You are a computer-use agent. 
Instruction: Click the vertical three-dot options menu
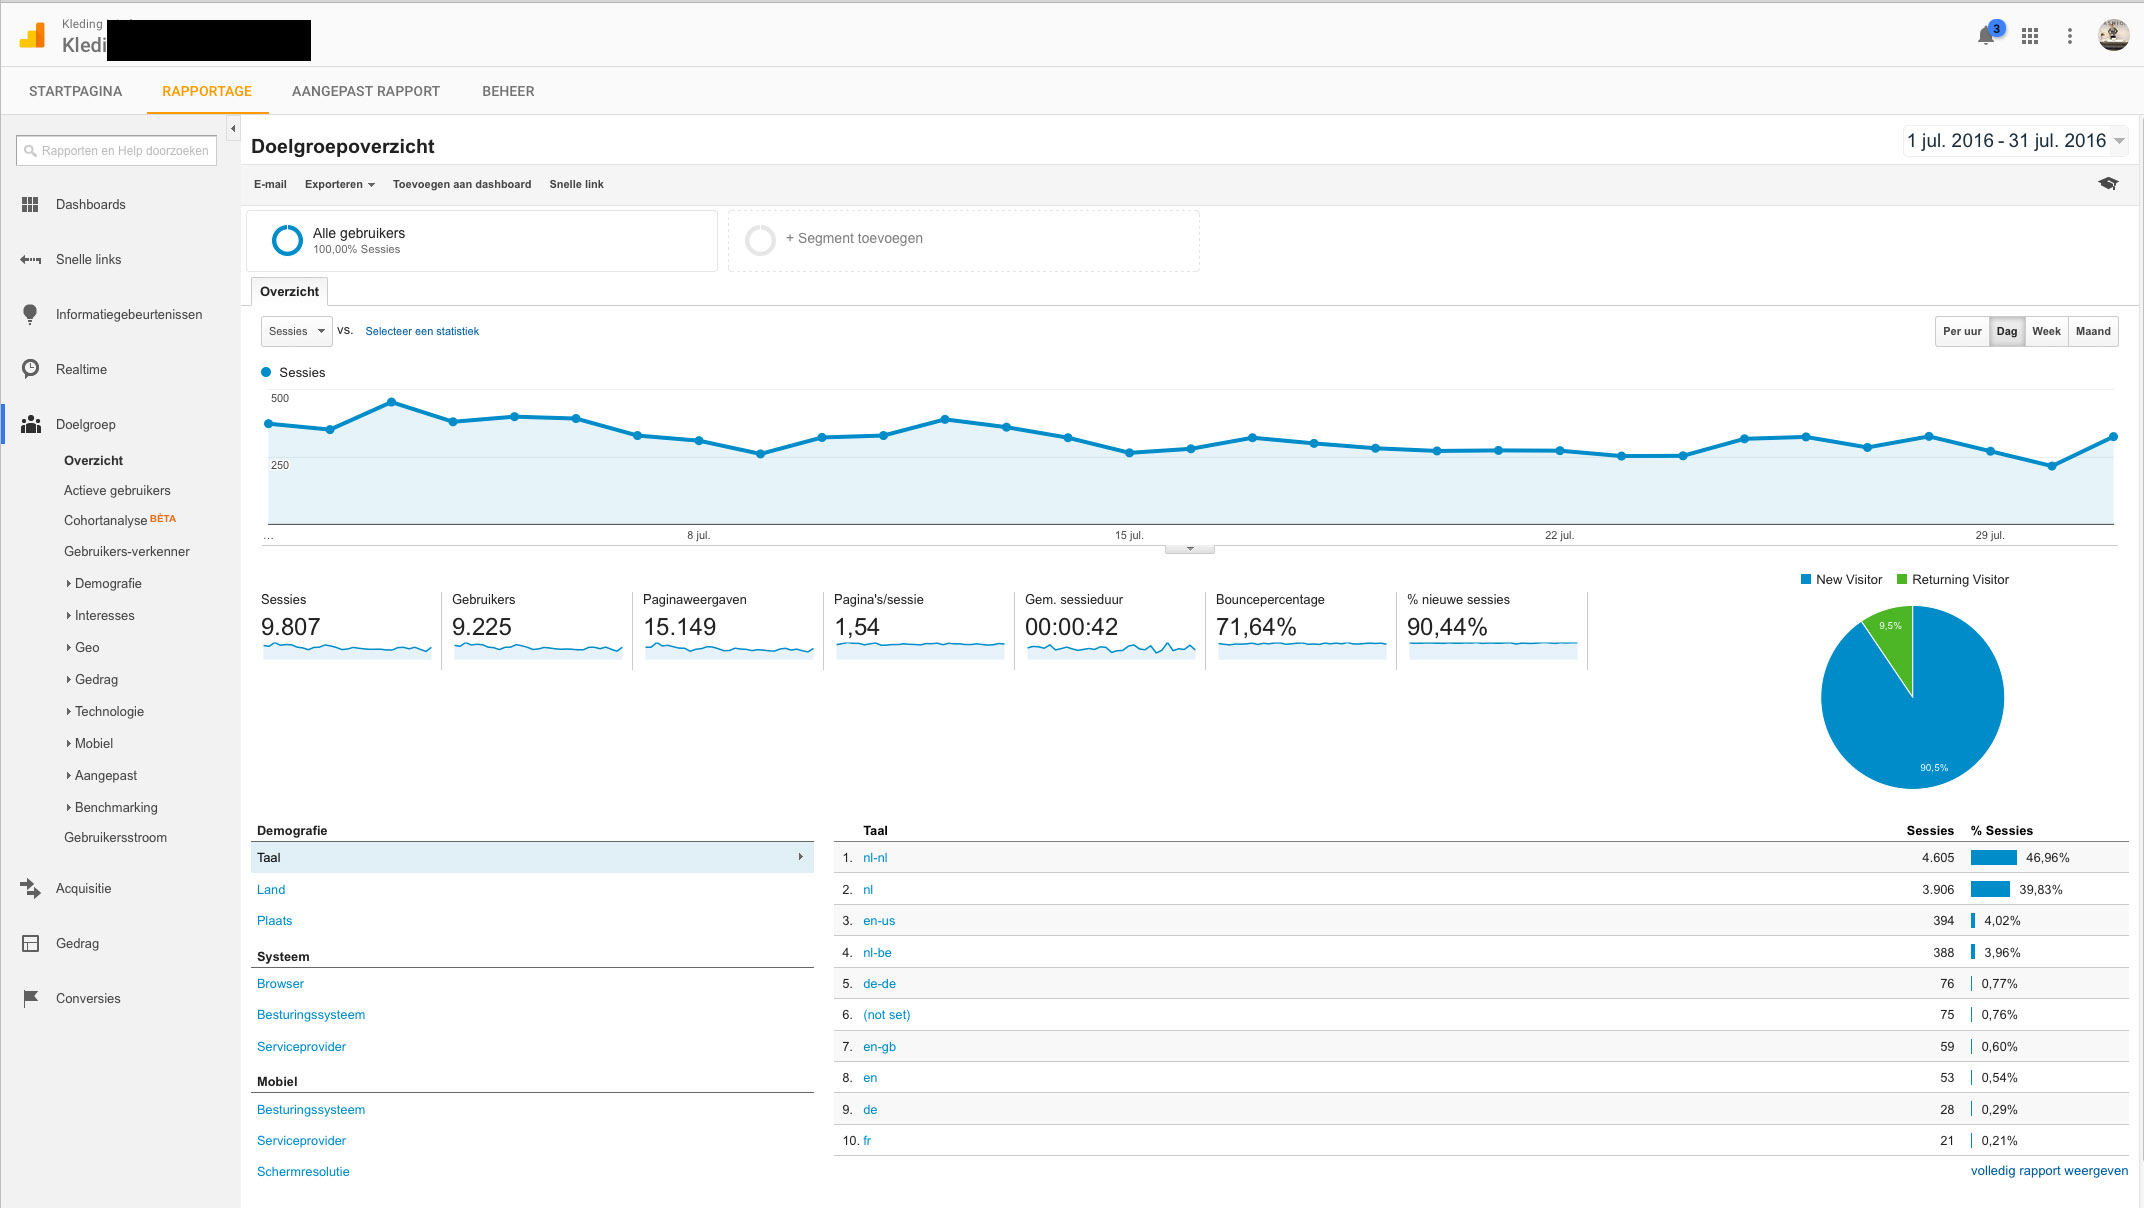(x=2070, y=36)
